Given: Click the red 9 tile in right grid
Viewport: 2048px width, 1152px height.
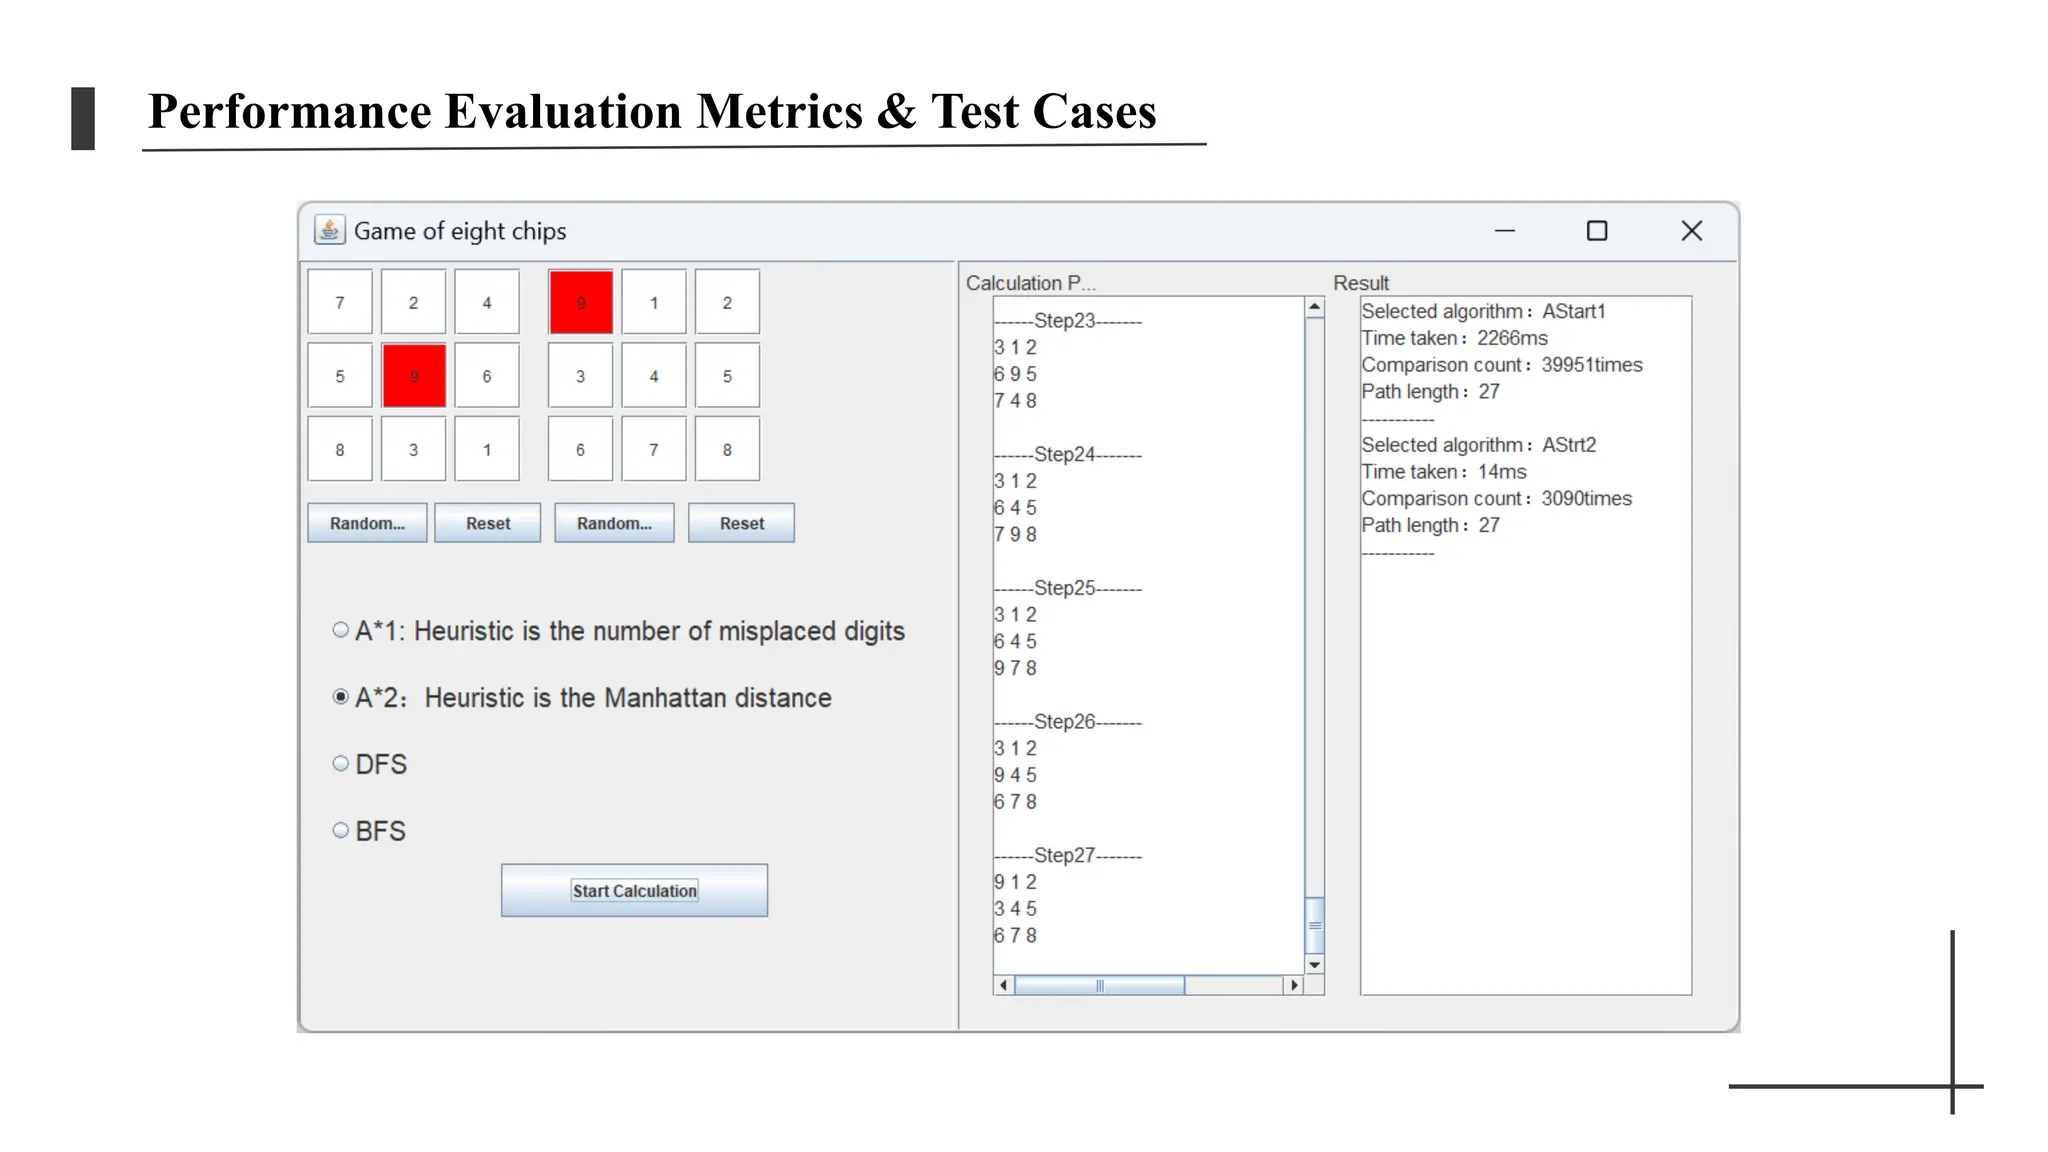Looking at the screenshot, I should click(581, 302).
